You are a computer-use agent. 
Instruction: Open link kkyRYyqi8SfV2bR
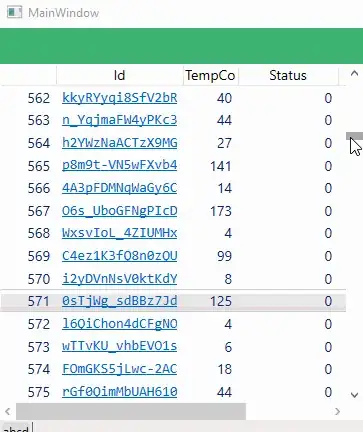(119, 98)
